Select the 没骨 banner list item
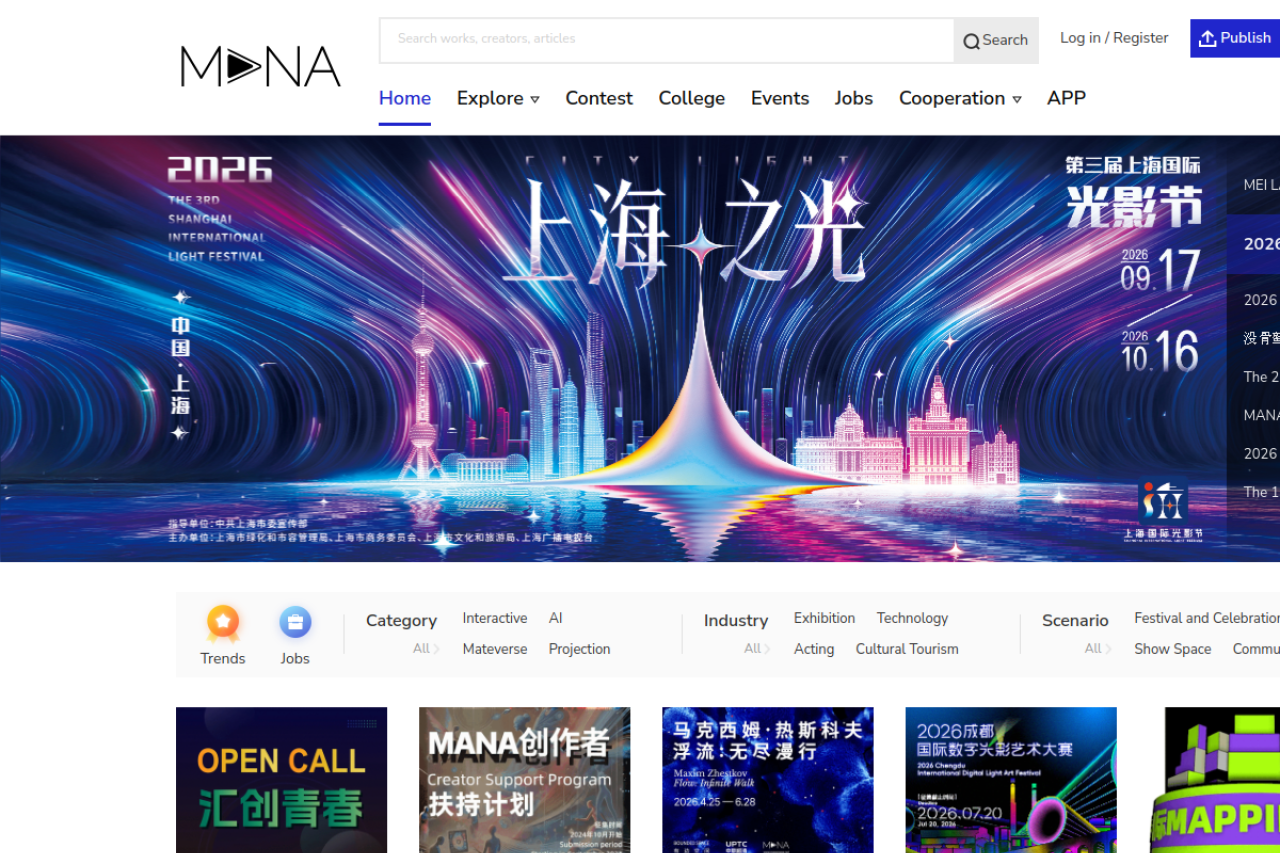The width and height of the screenshot is (1280, 853). pyautogui.click(x=1262, y=338)
